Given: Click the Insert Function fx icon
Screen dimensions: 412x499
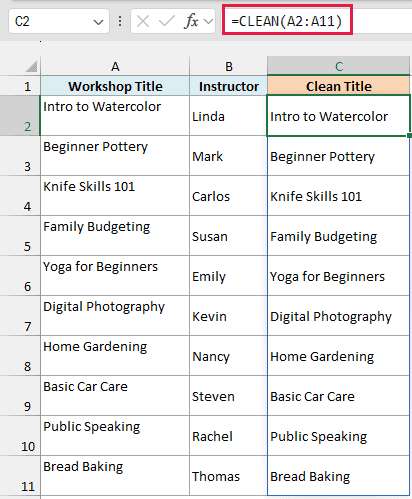Looking at the screenshot, I should (191, 21).
